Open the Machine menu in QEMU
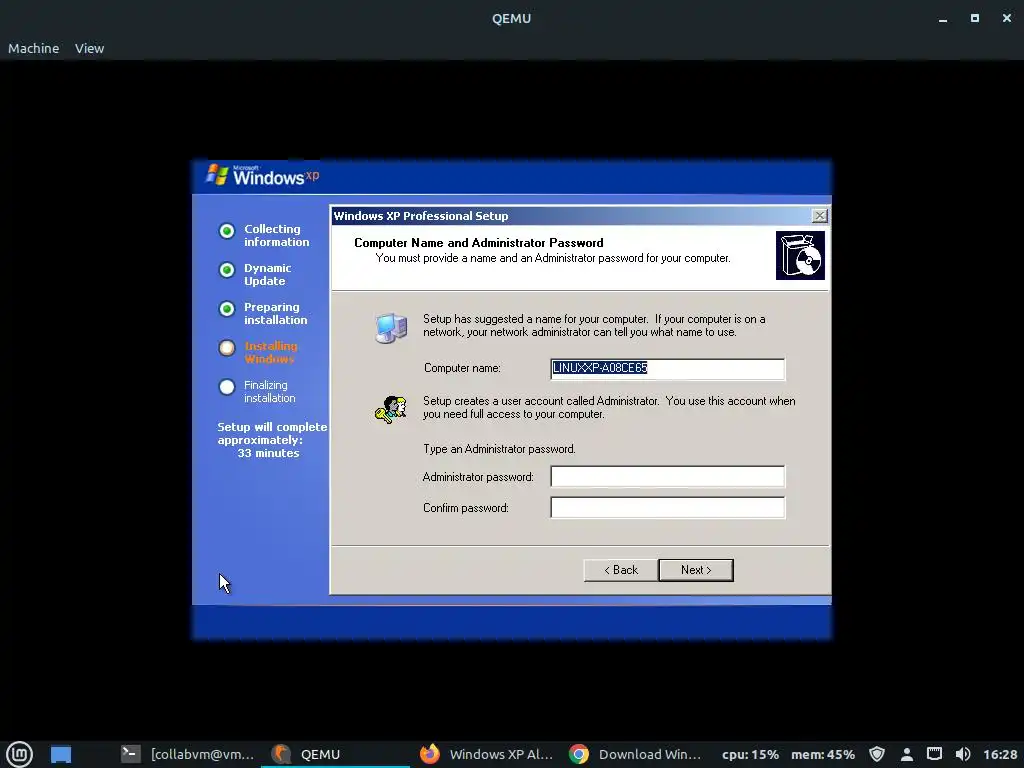Viewport: 1024px width, 768px height. point(33,48)
